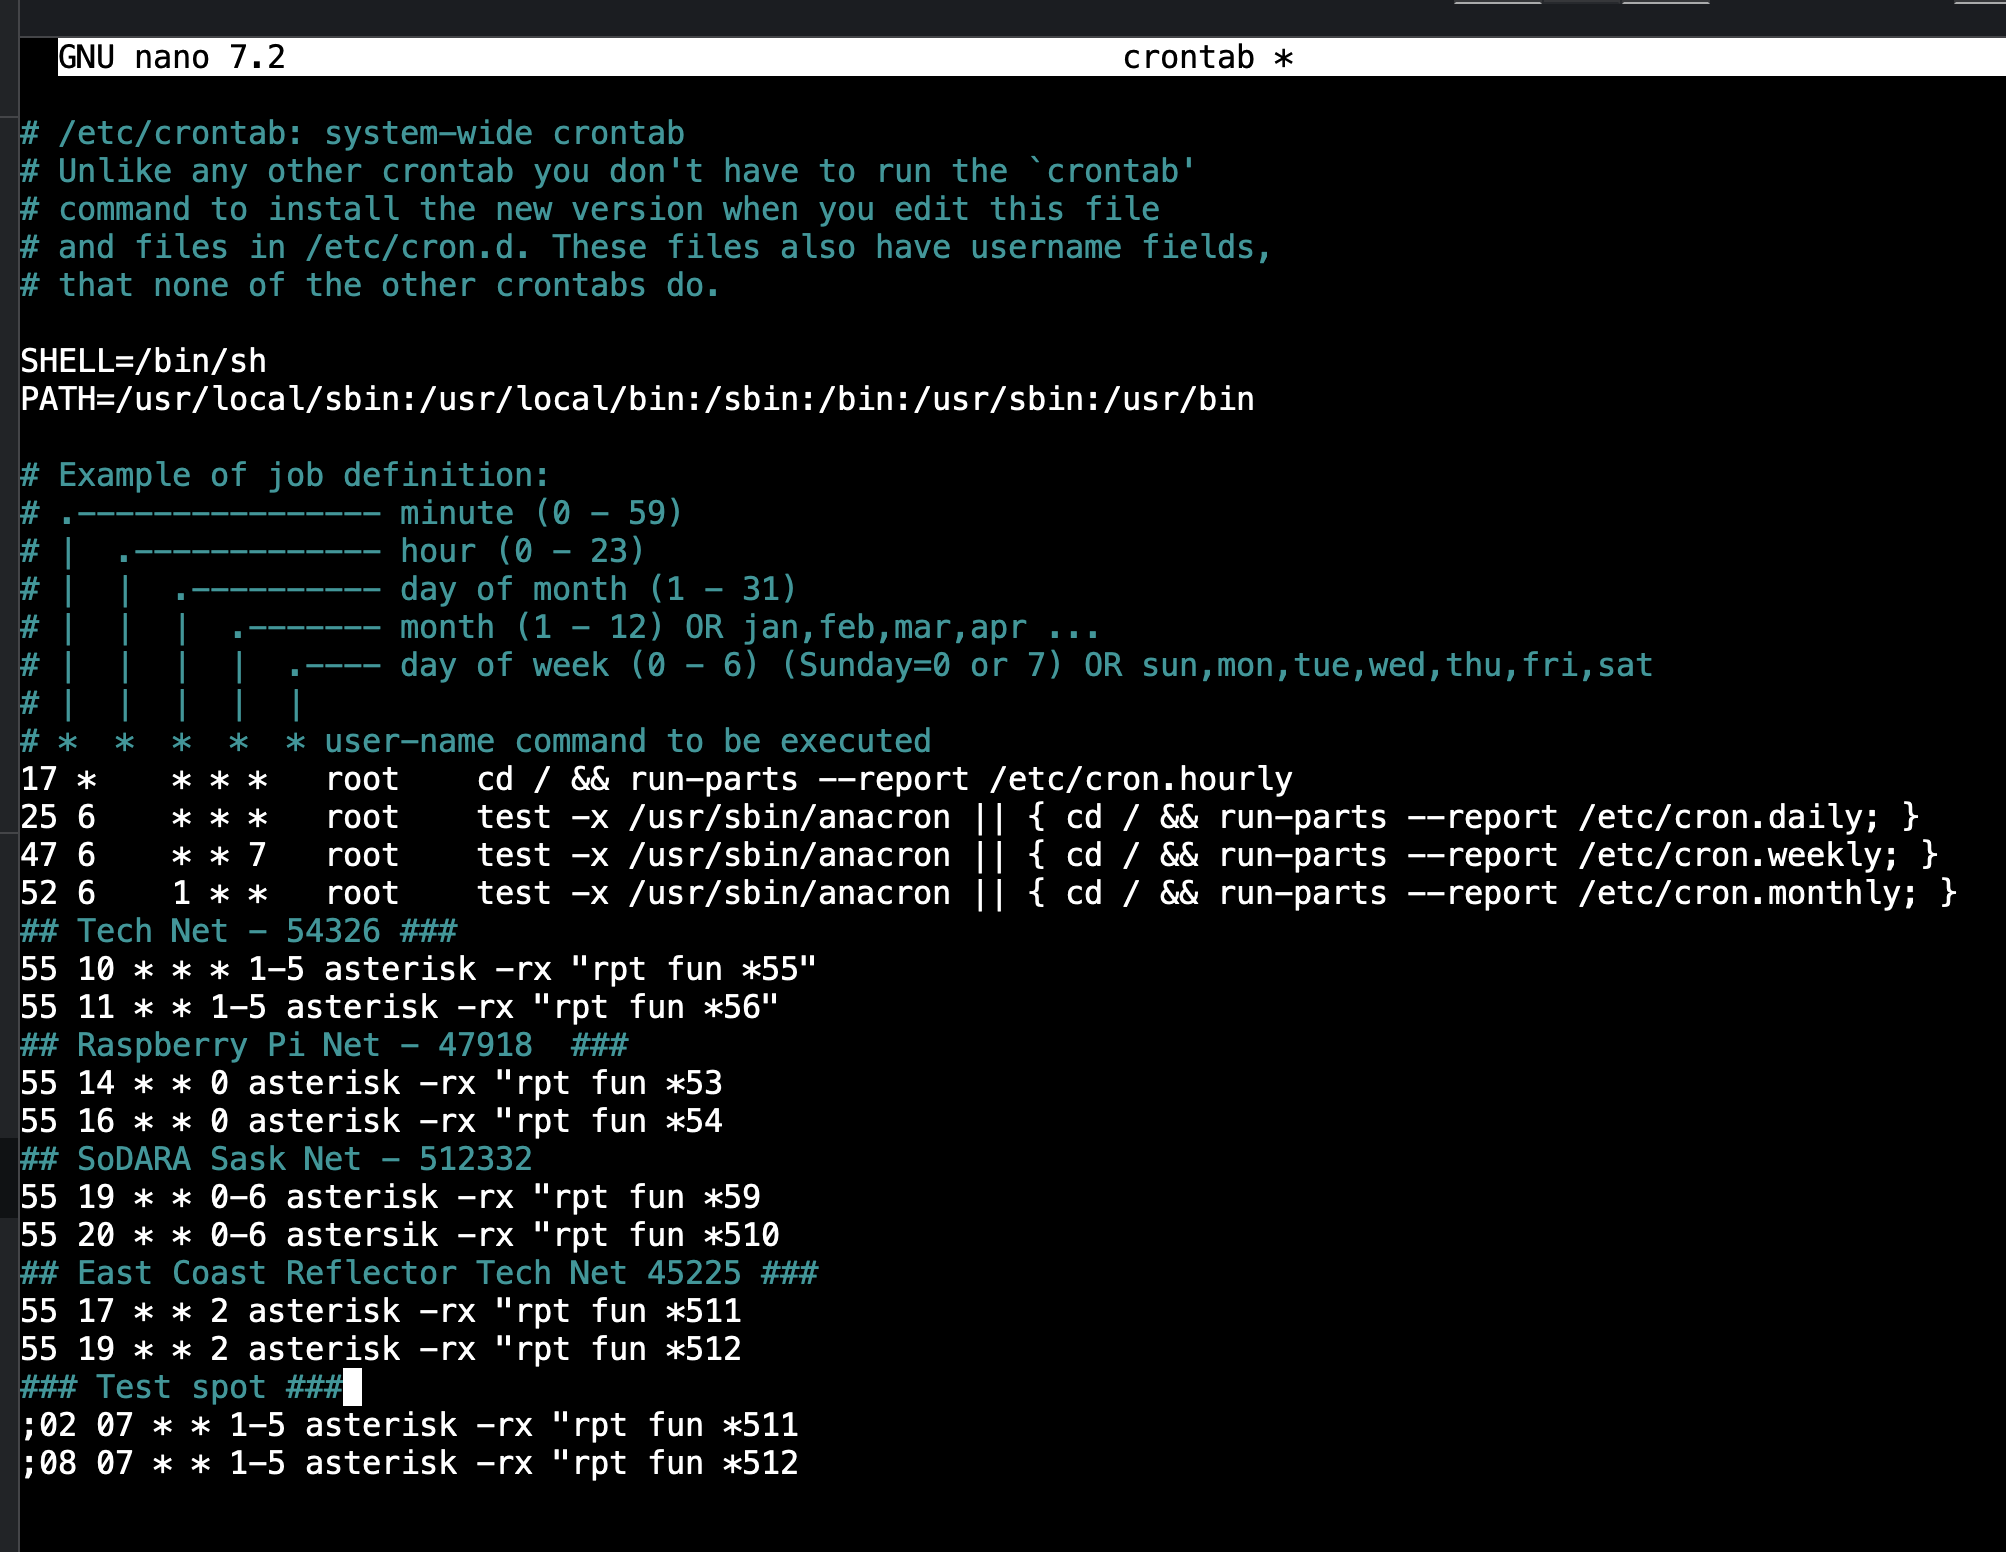Click the 'user-name command to be executed' line
The width and height of the screenshot is (2006, 1552).
click(x=476, y=741)
